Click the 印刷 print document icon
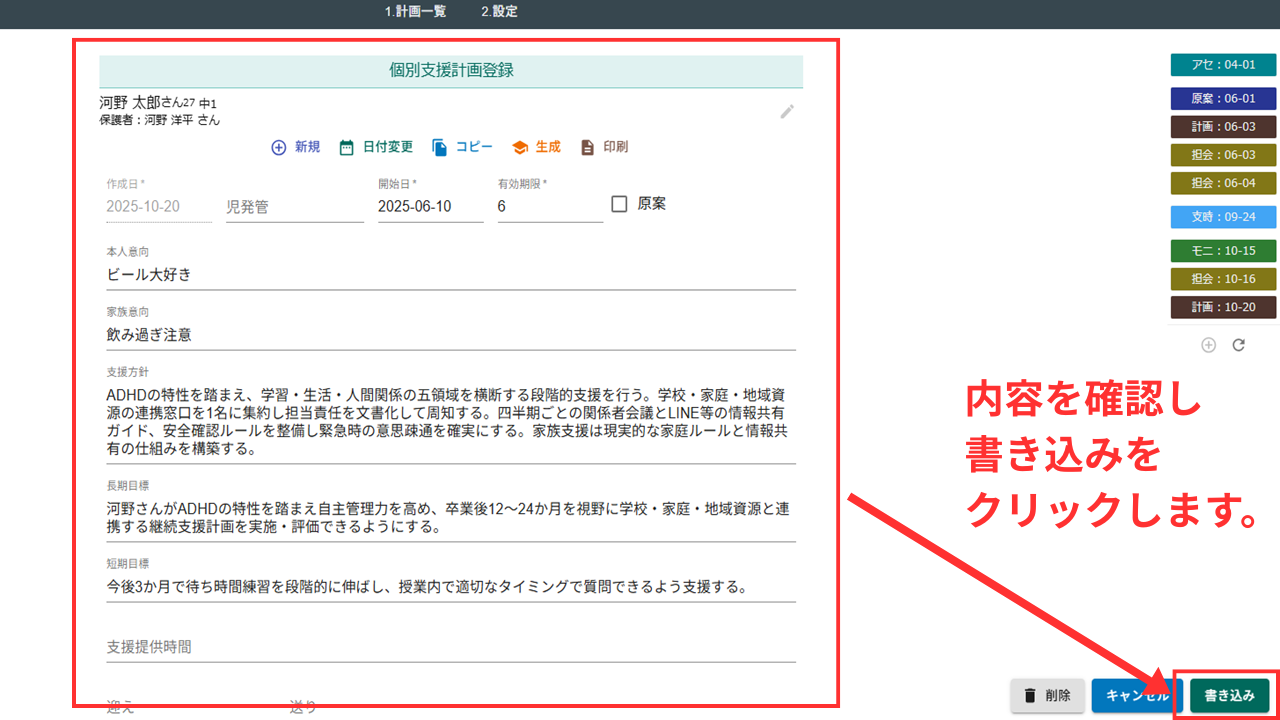This screenshot has height=720, width=1280. (587, 147)
